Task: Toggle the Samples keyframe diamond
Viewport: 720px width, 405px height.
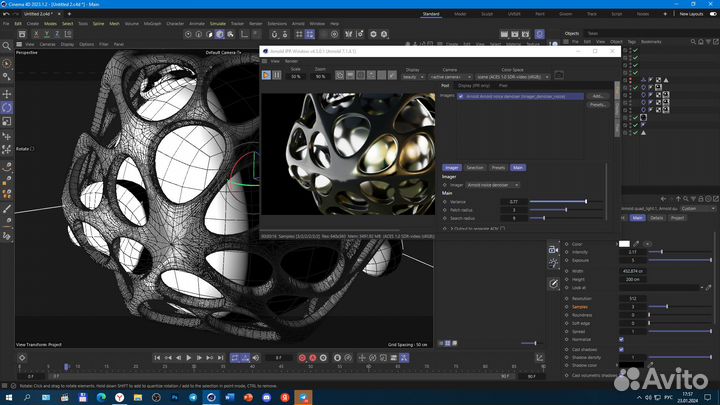Action: (567, 307)
